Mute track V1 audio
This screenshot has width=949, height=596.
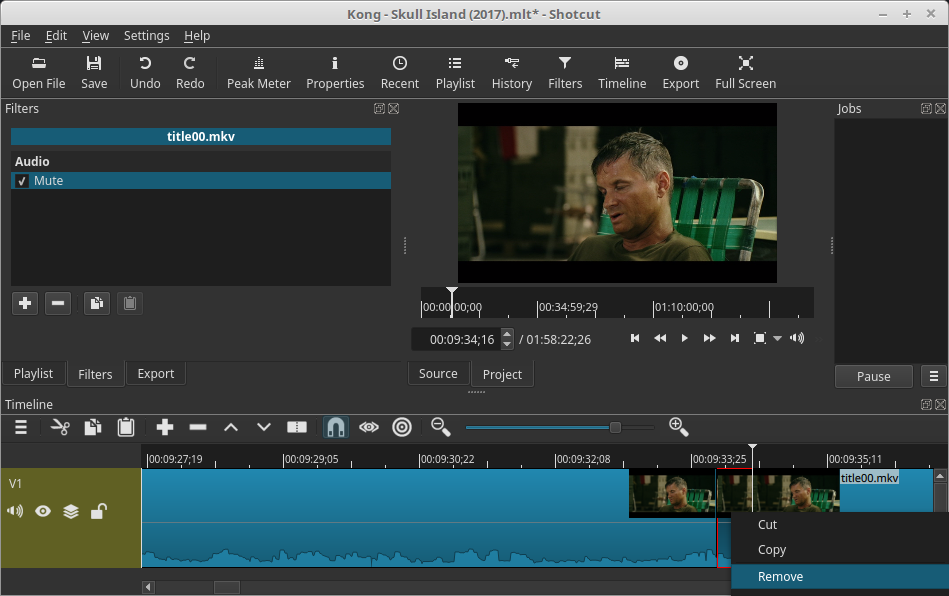15,511
